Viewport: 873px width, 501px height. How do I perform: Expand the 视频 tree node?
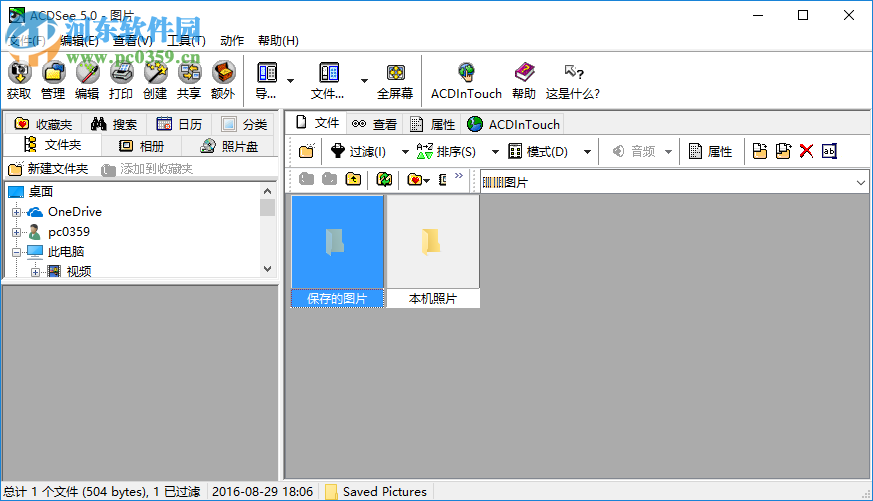click(35, 272)
